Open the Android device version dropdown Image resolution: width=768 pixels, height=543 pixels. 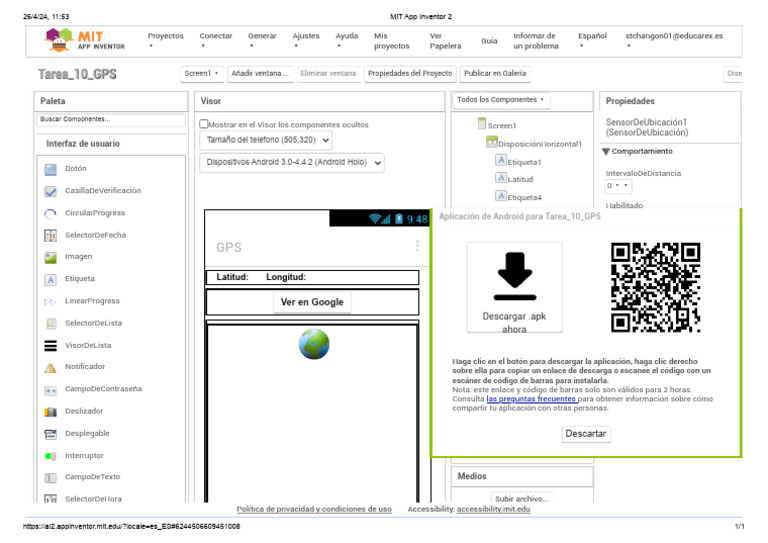291,162
